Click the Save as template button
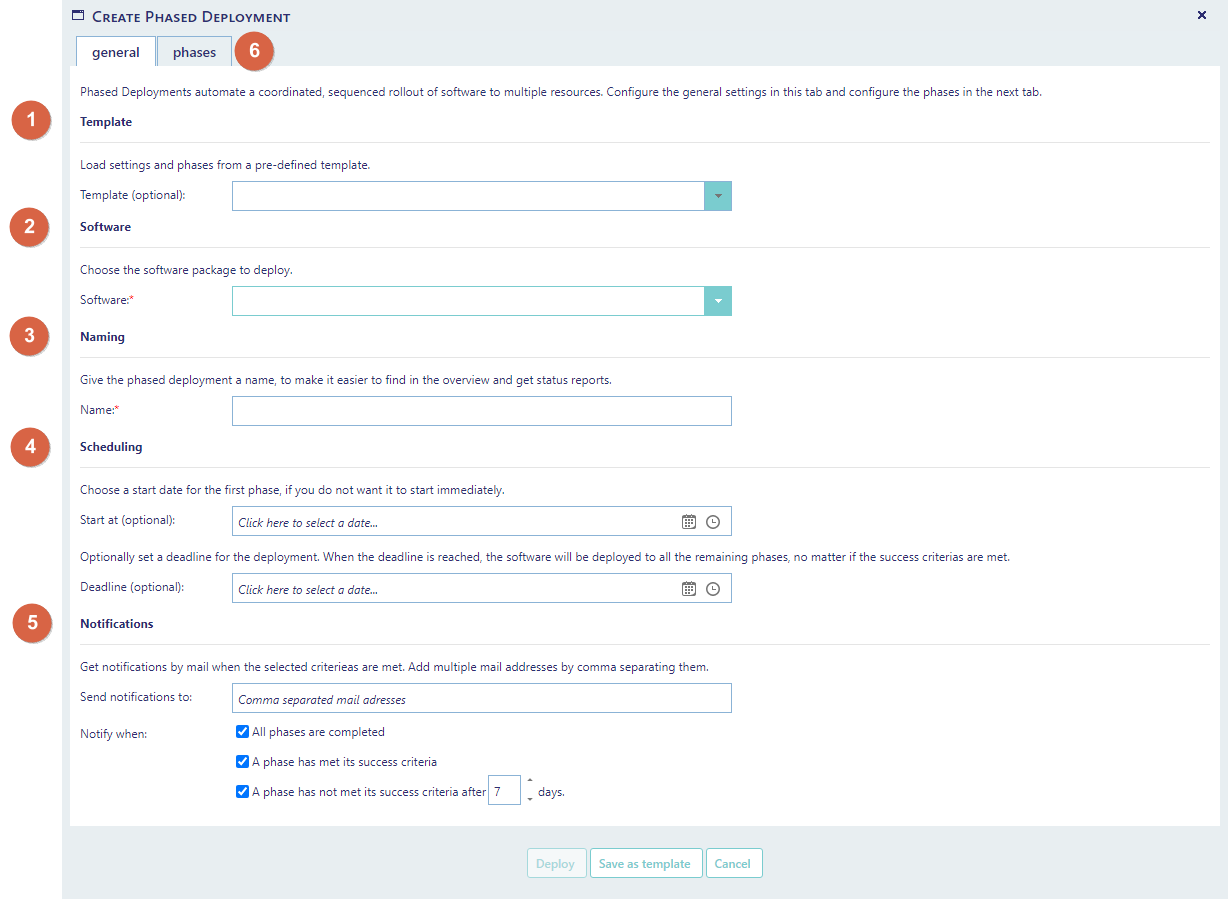 pyautogui.click(x=645, y=863)
